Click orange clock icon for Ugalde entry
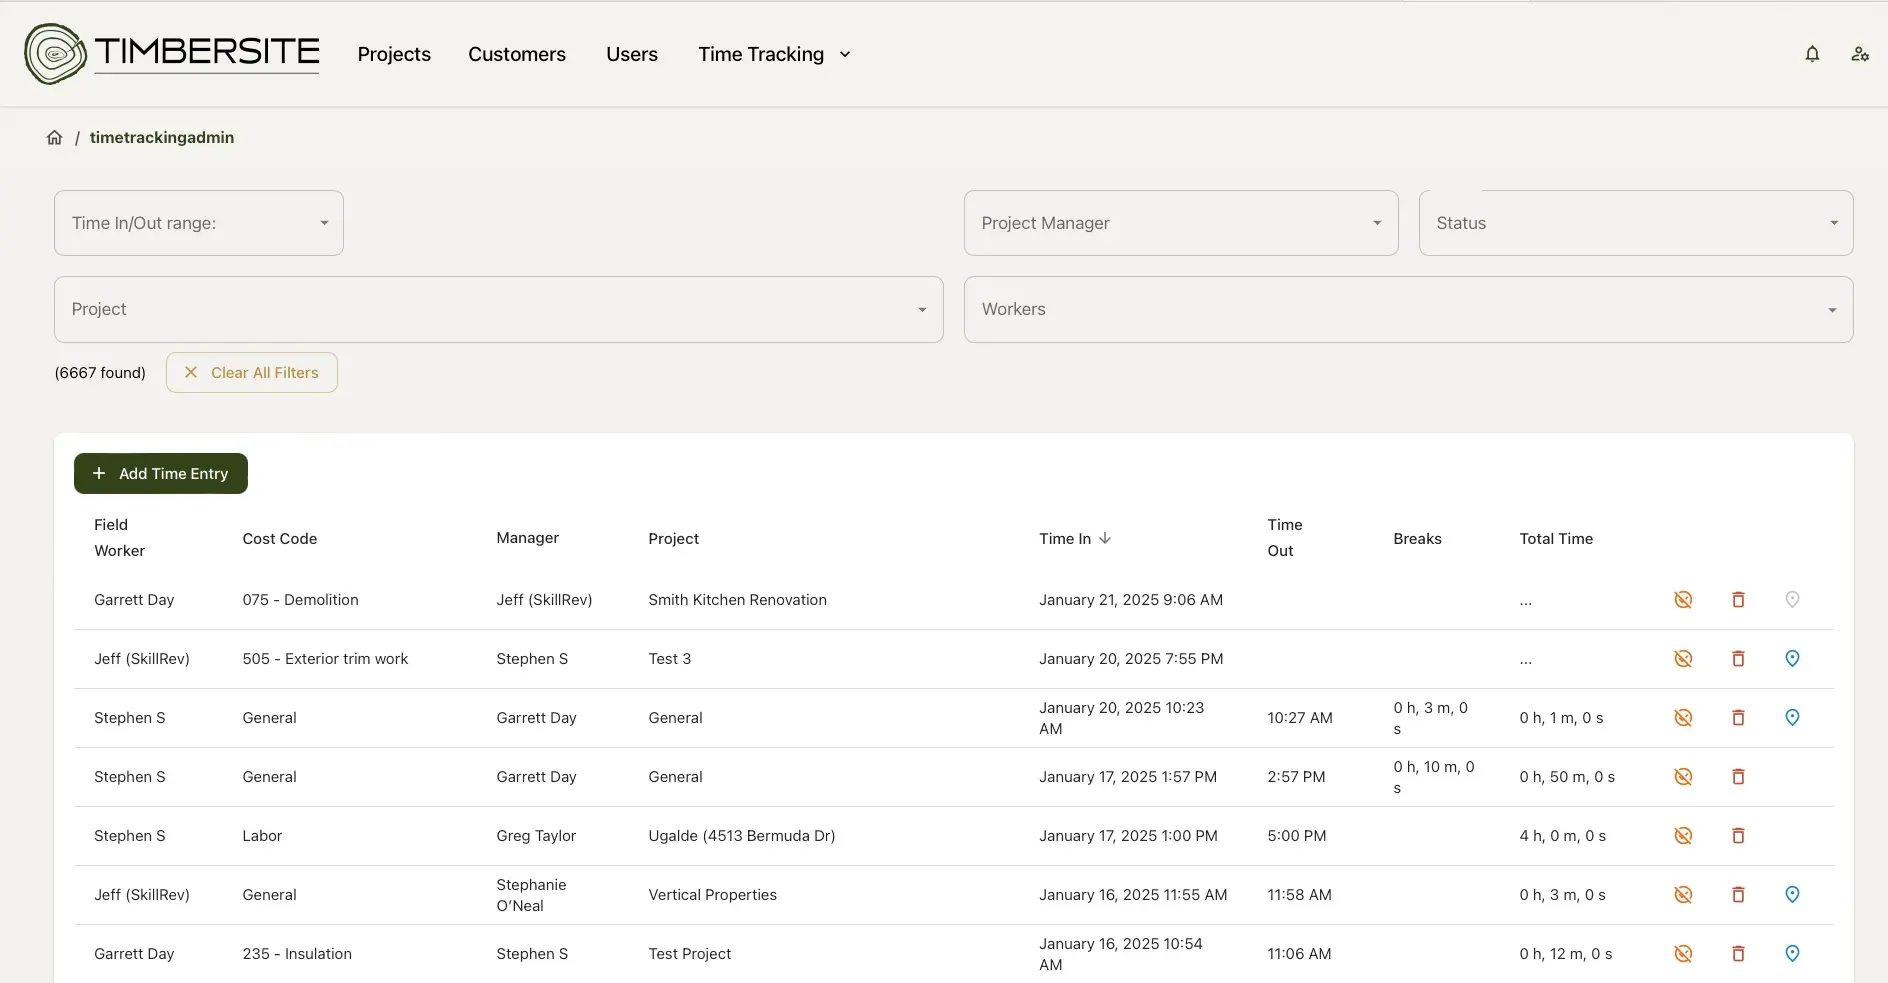 [x=1683, y=836]
